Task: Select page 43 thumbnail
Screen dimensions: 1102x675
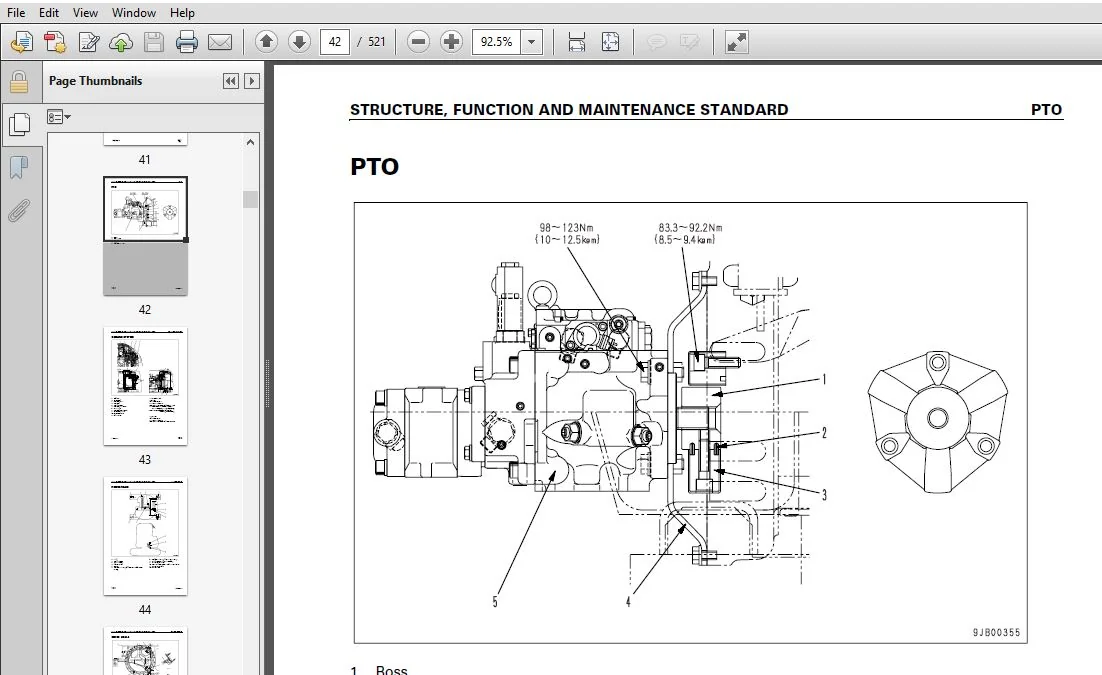Action: point(145,386)
